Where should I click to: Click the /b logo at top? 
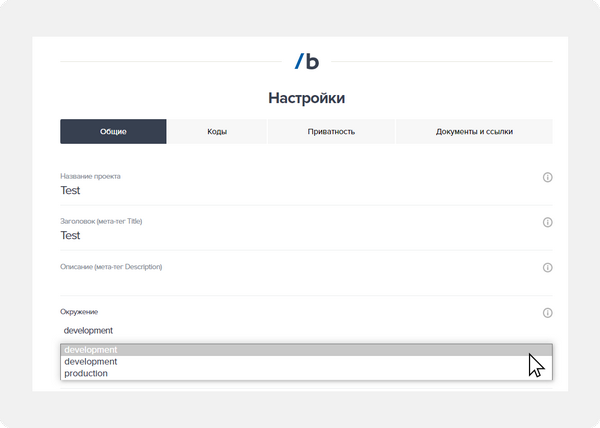click(x=307, y=61)
